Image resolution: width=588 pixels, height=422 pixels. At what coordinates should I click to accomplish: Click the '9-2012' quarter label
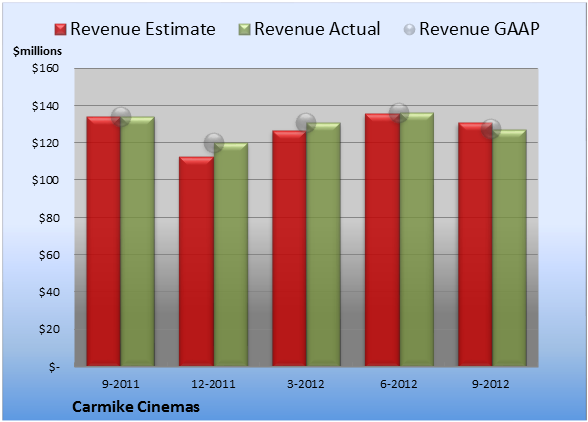point(491,384)
